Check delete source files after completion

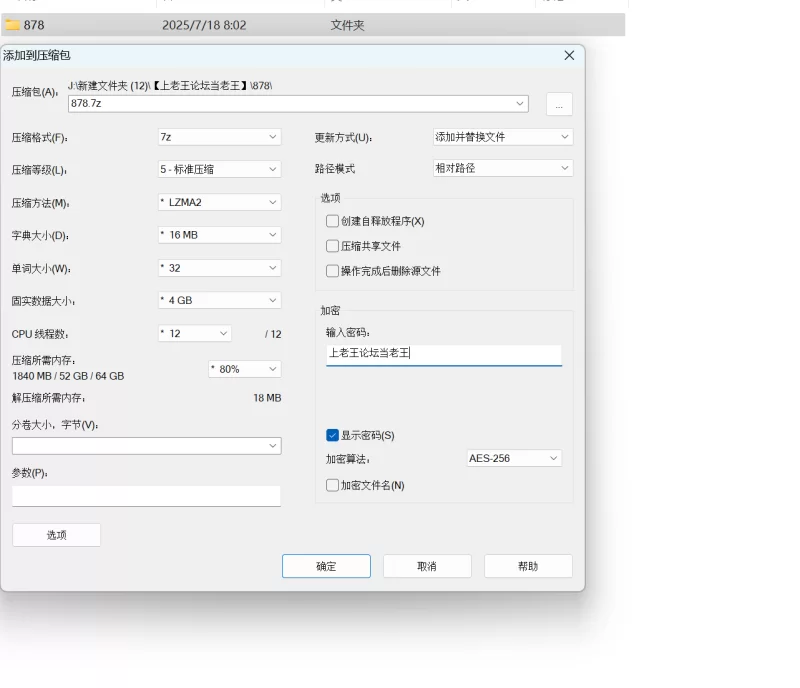click(333, 271)
